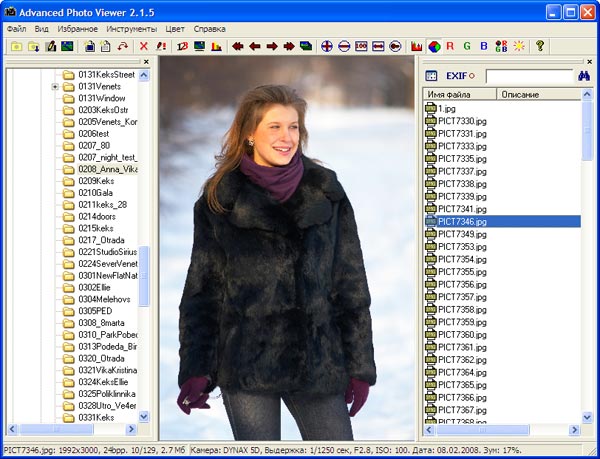Toggle the green channel G button
Image resolution: width=600 pixels, height=459 pixels.
[x=467, y=46]
